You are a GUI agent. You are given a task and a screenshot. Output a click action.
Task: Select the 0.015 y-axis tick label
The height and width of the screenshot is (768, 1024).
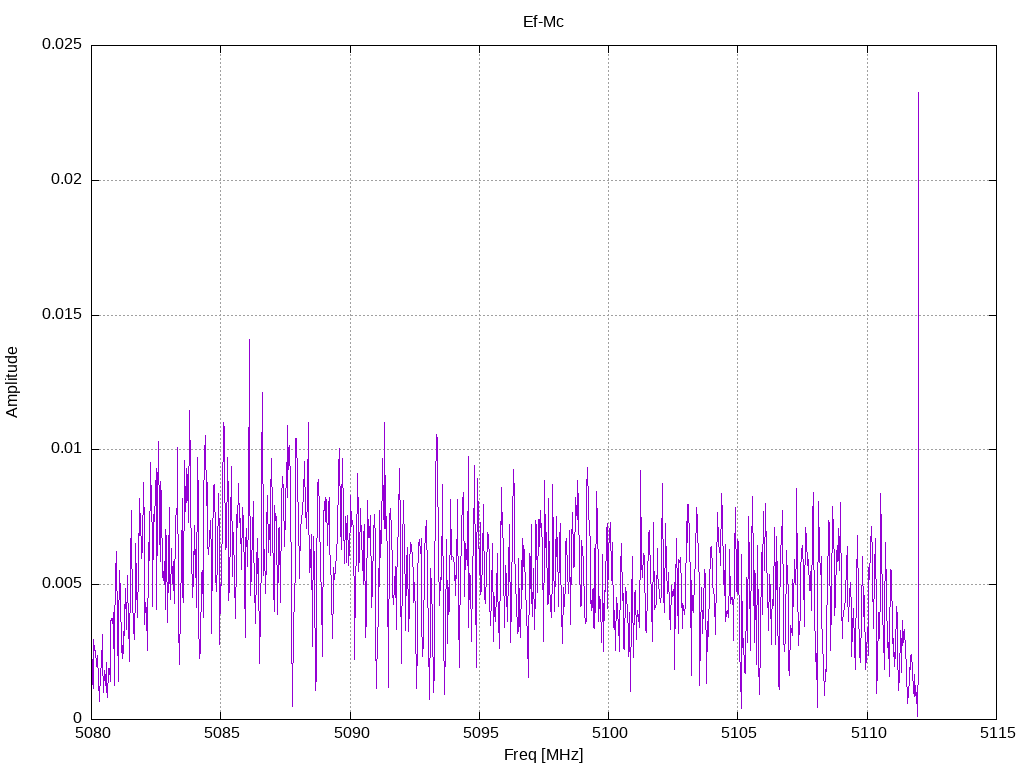pyautogui.click(x=60, y=315)
